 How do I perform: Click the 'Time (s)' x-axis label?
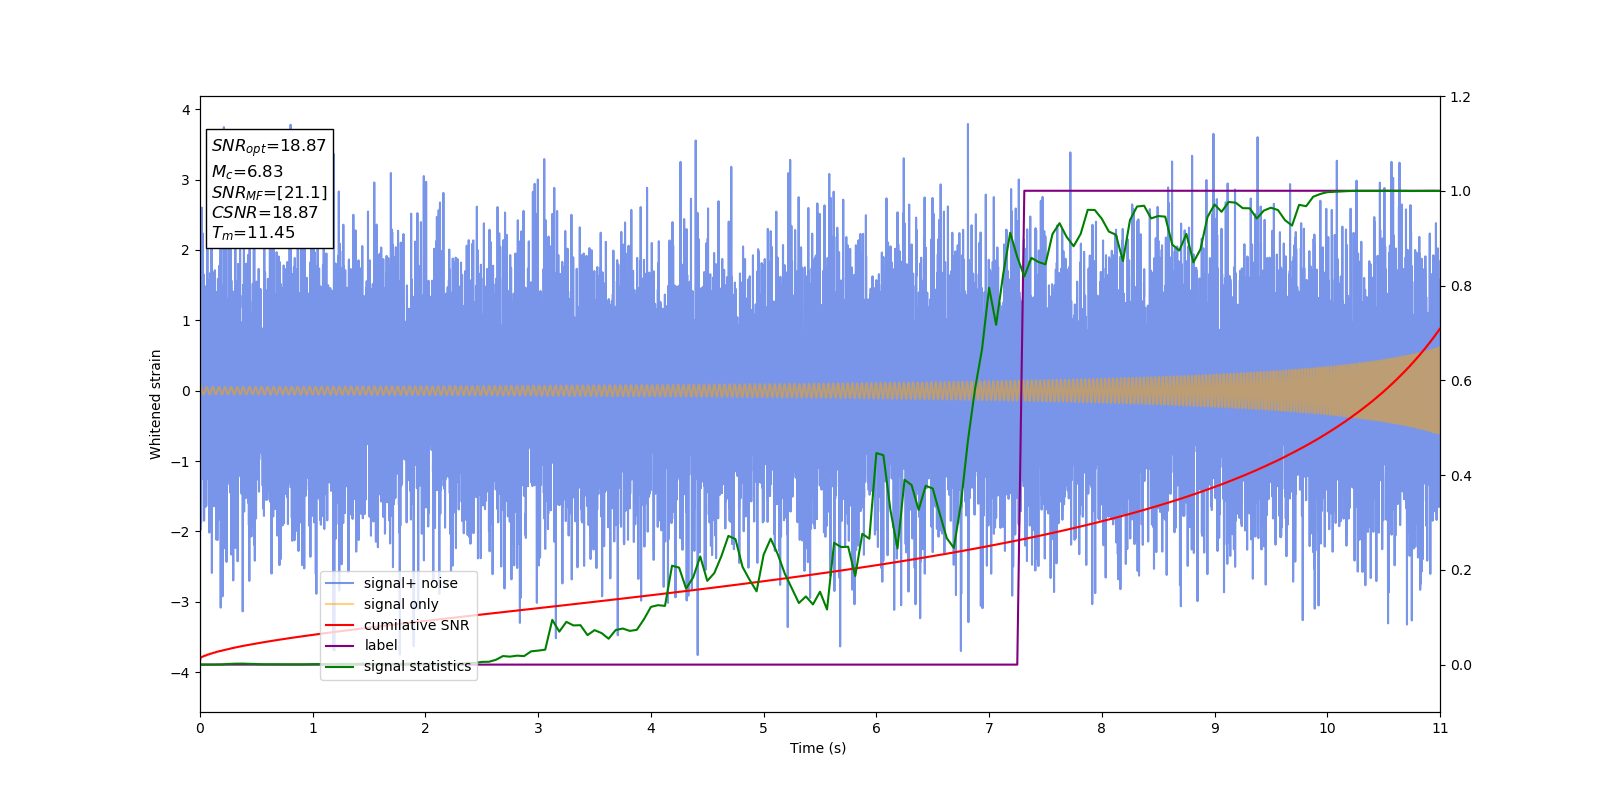[818, 748]
